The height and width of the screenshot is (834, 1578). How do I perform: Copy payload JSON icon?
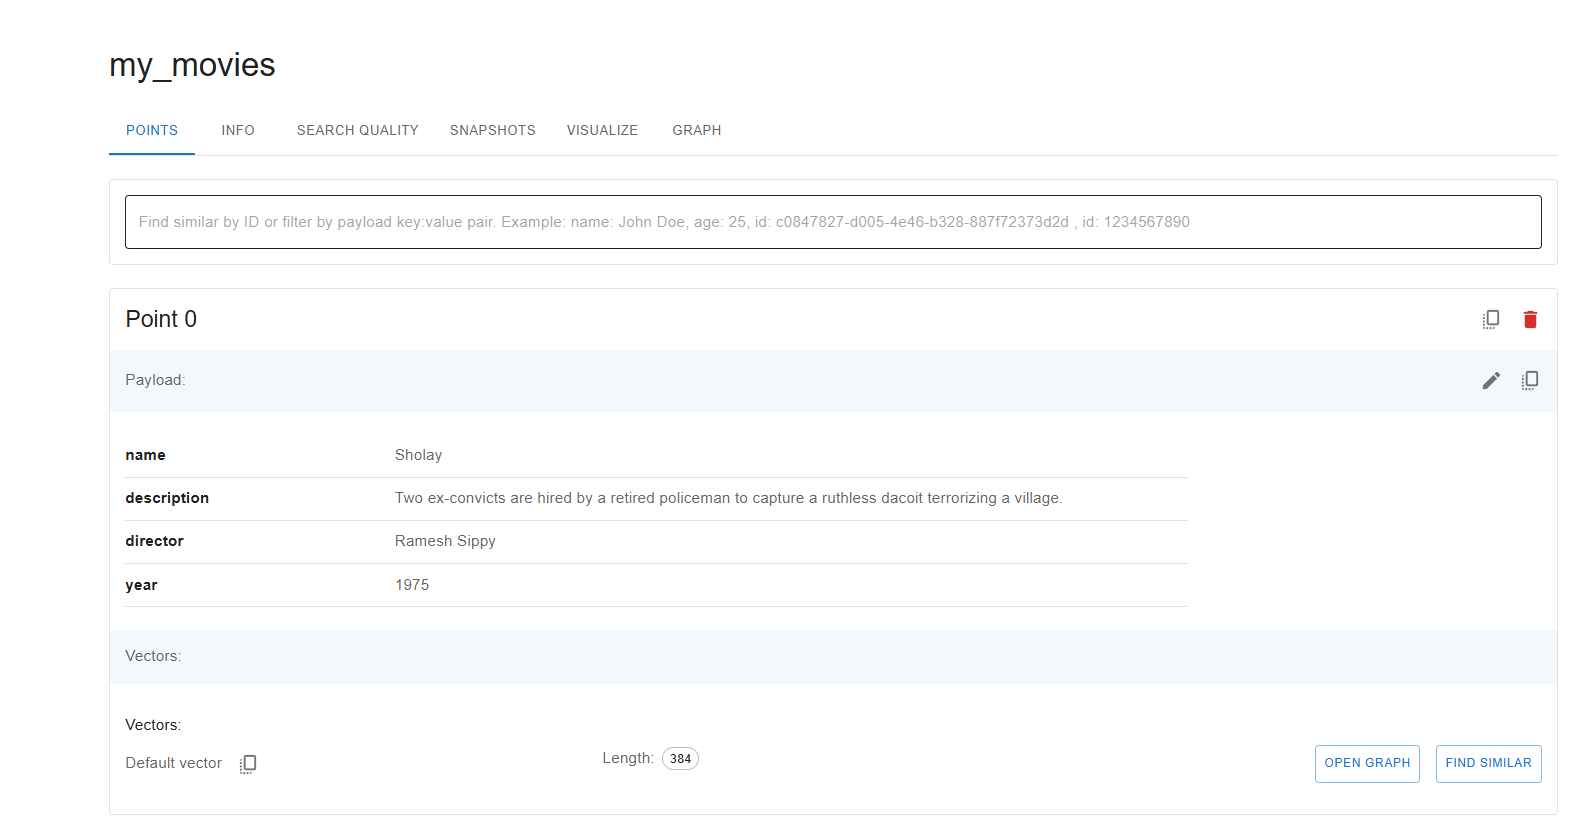1530,380
